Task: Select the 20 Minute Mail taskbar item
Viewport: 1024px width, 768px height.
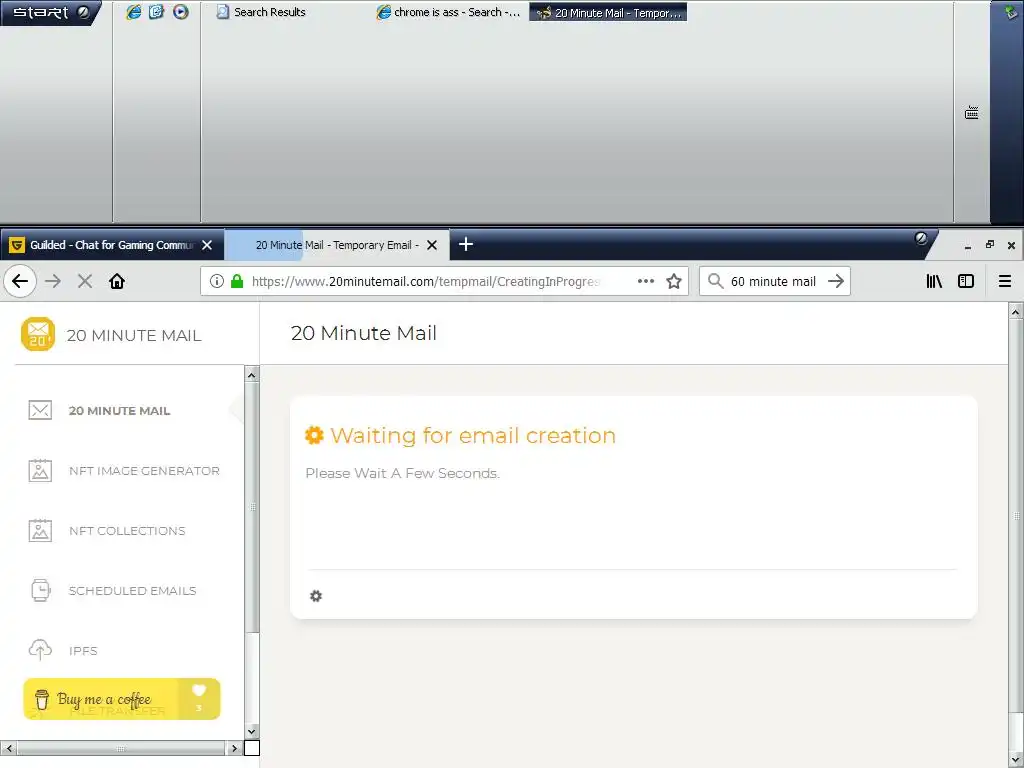Action: point(608,12)
